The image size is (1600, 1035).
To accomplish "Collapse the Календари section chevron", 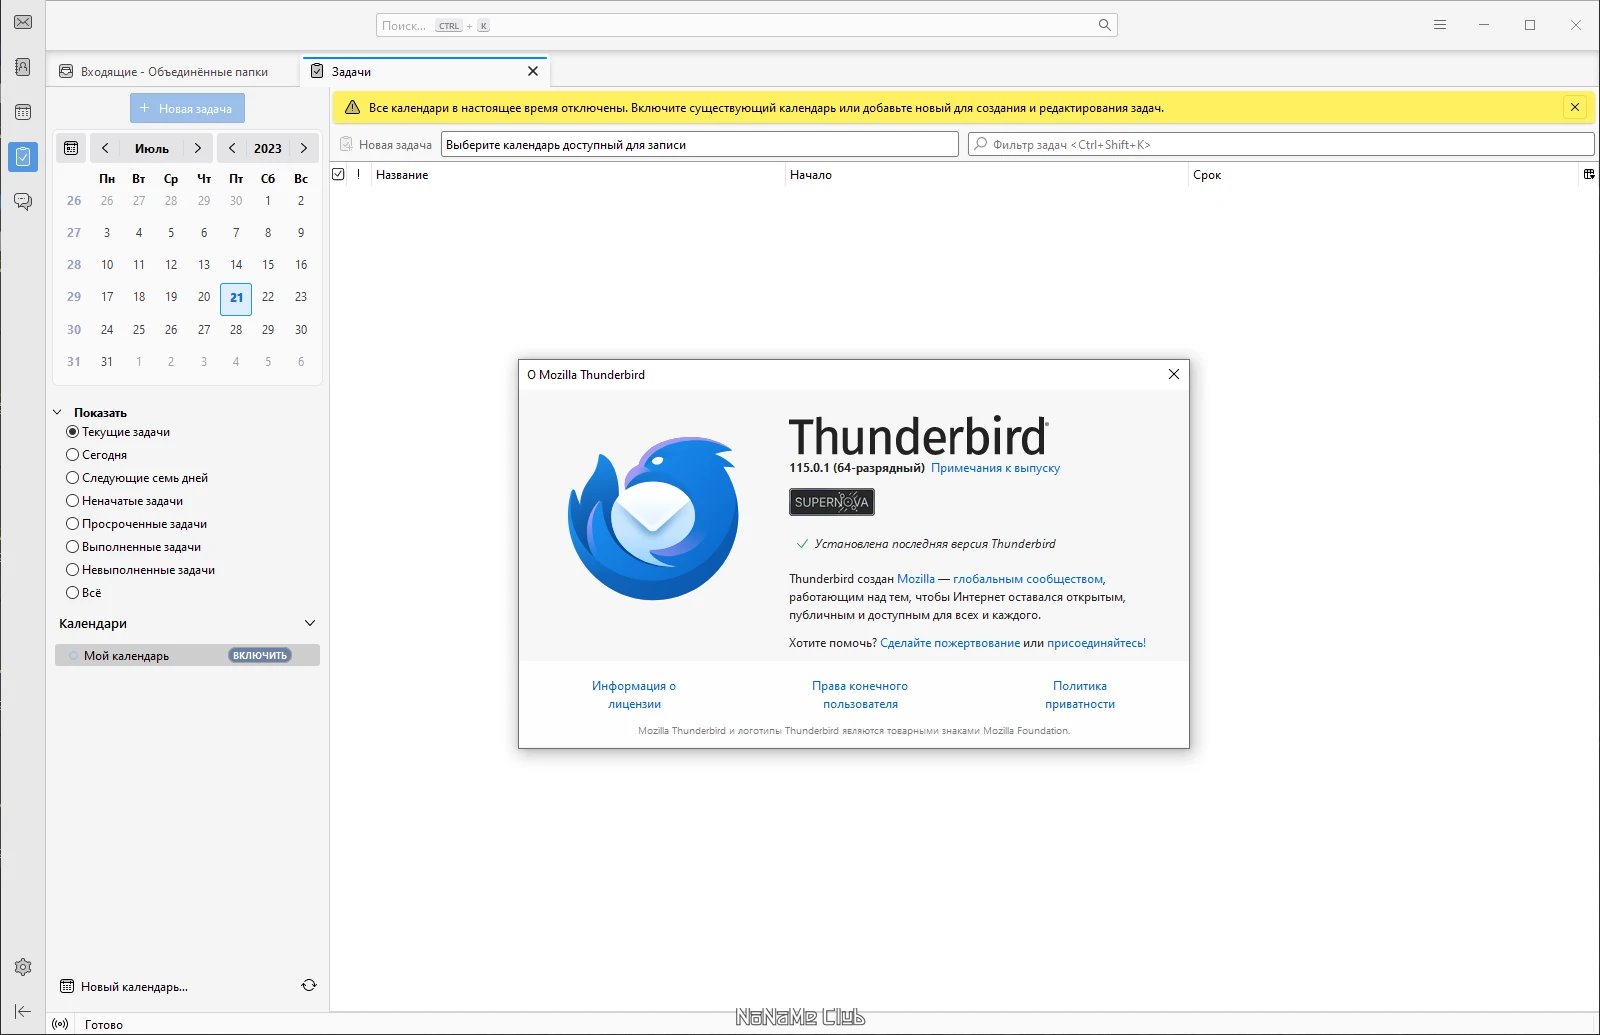I will click(310, 623).
